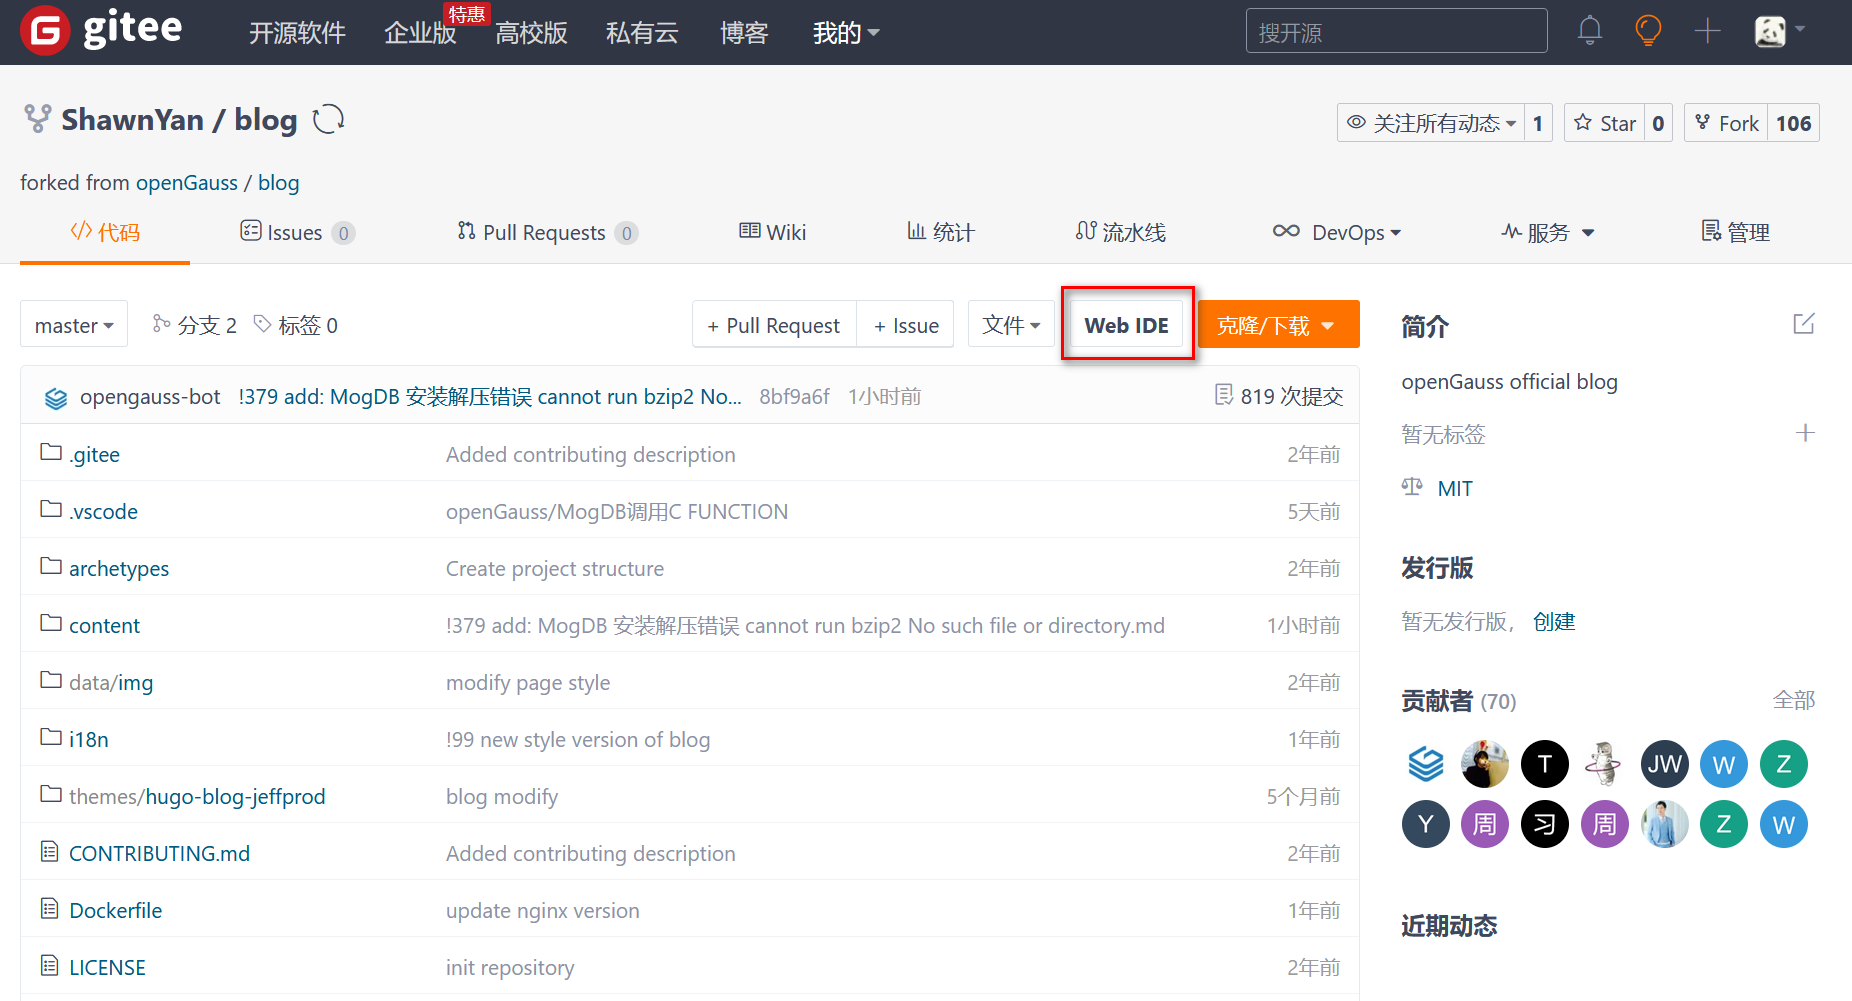Click the MIT license link
Viewport: 1852px width, 1001px height.
tap(1455, 488)
